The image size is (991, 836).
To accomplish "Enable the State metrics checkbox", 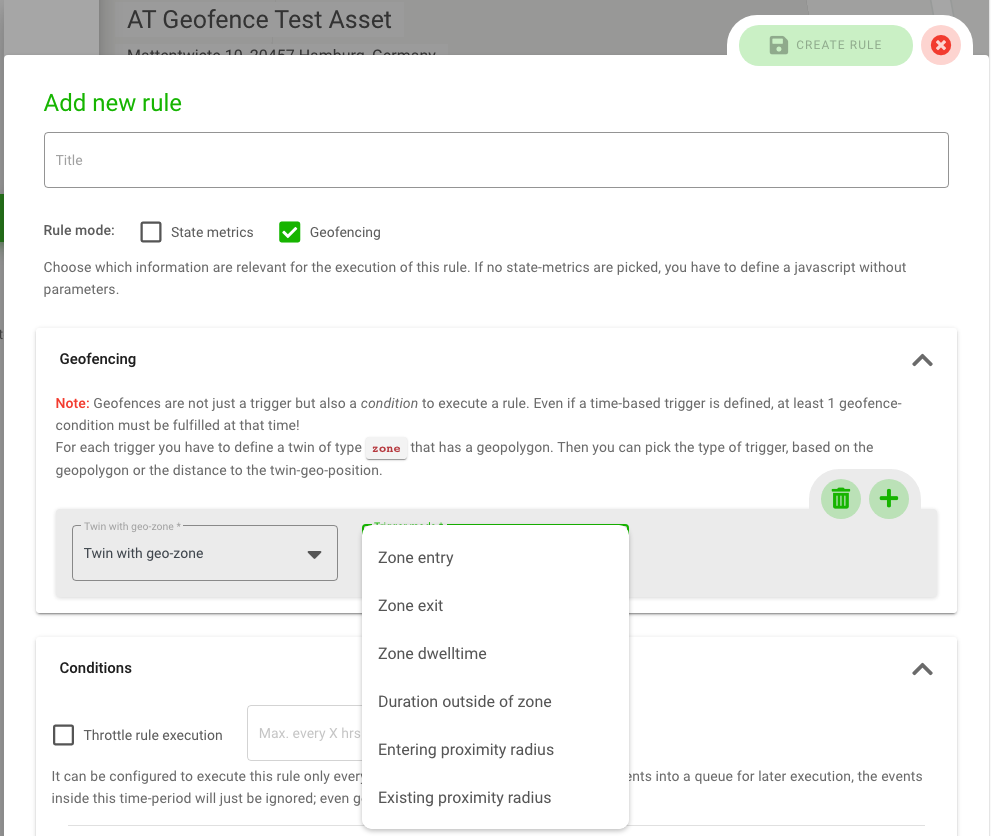I will click(151, 232).
